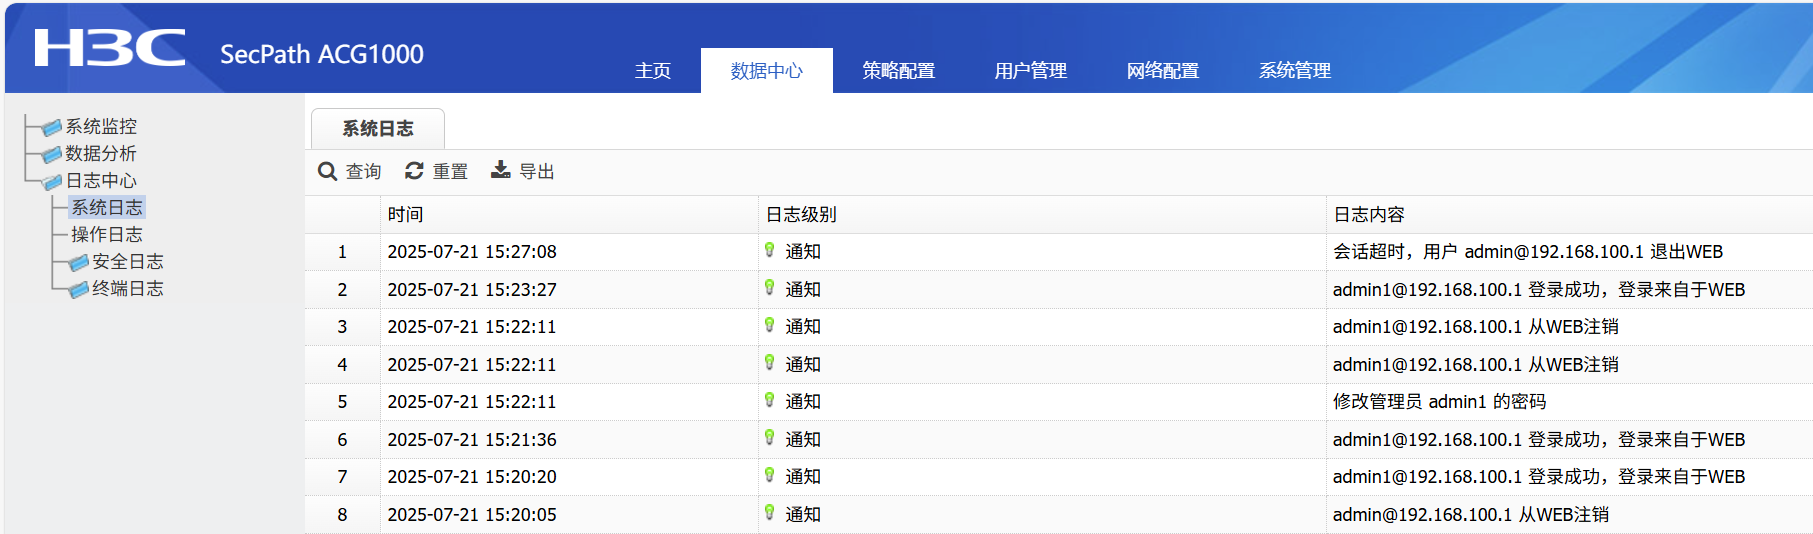Click the bulb icon in row 5
Image resolution: width=1813 pixels, height=534 pixels.
769,400
